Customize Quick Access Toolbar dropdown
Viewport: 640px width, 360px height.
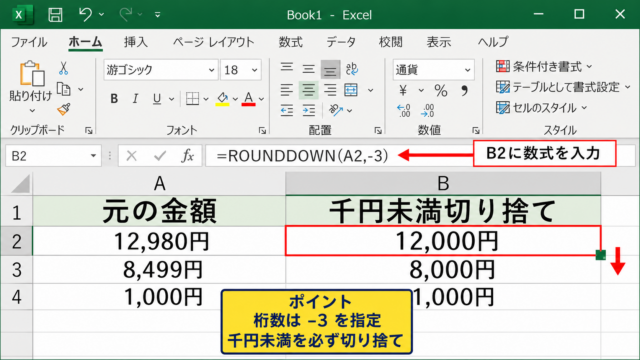[158, 15]
